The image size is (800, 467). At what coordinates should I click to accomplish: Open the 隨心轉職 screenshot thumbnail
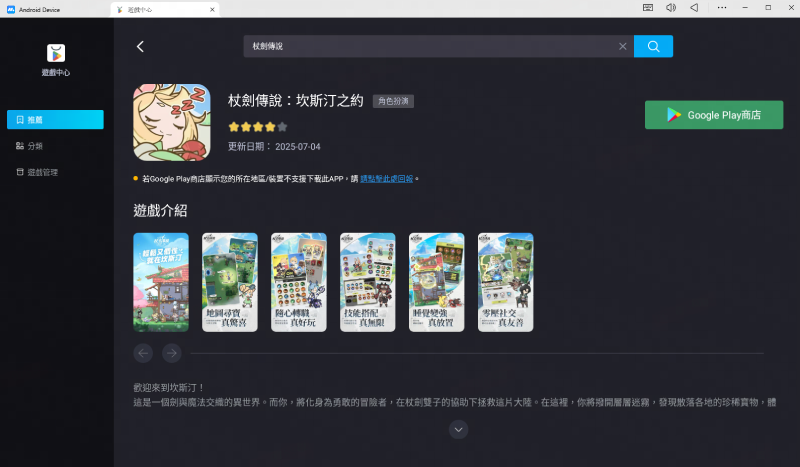point(298,282)
